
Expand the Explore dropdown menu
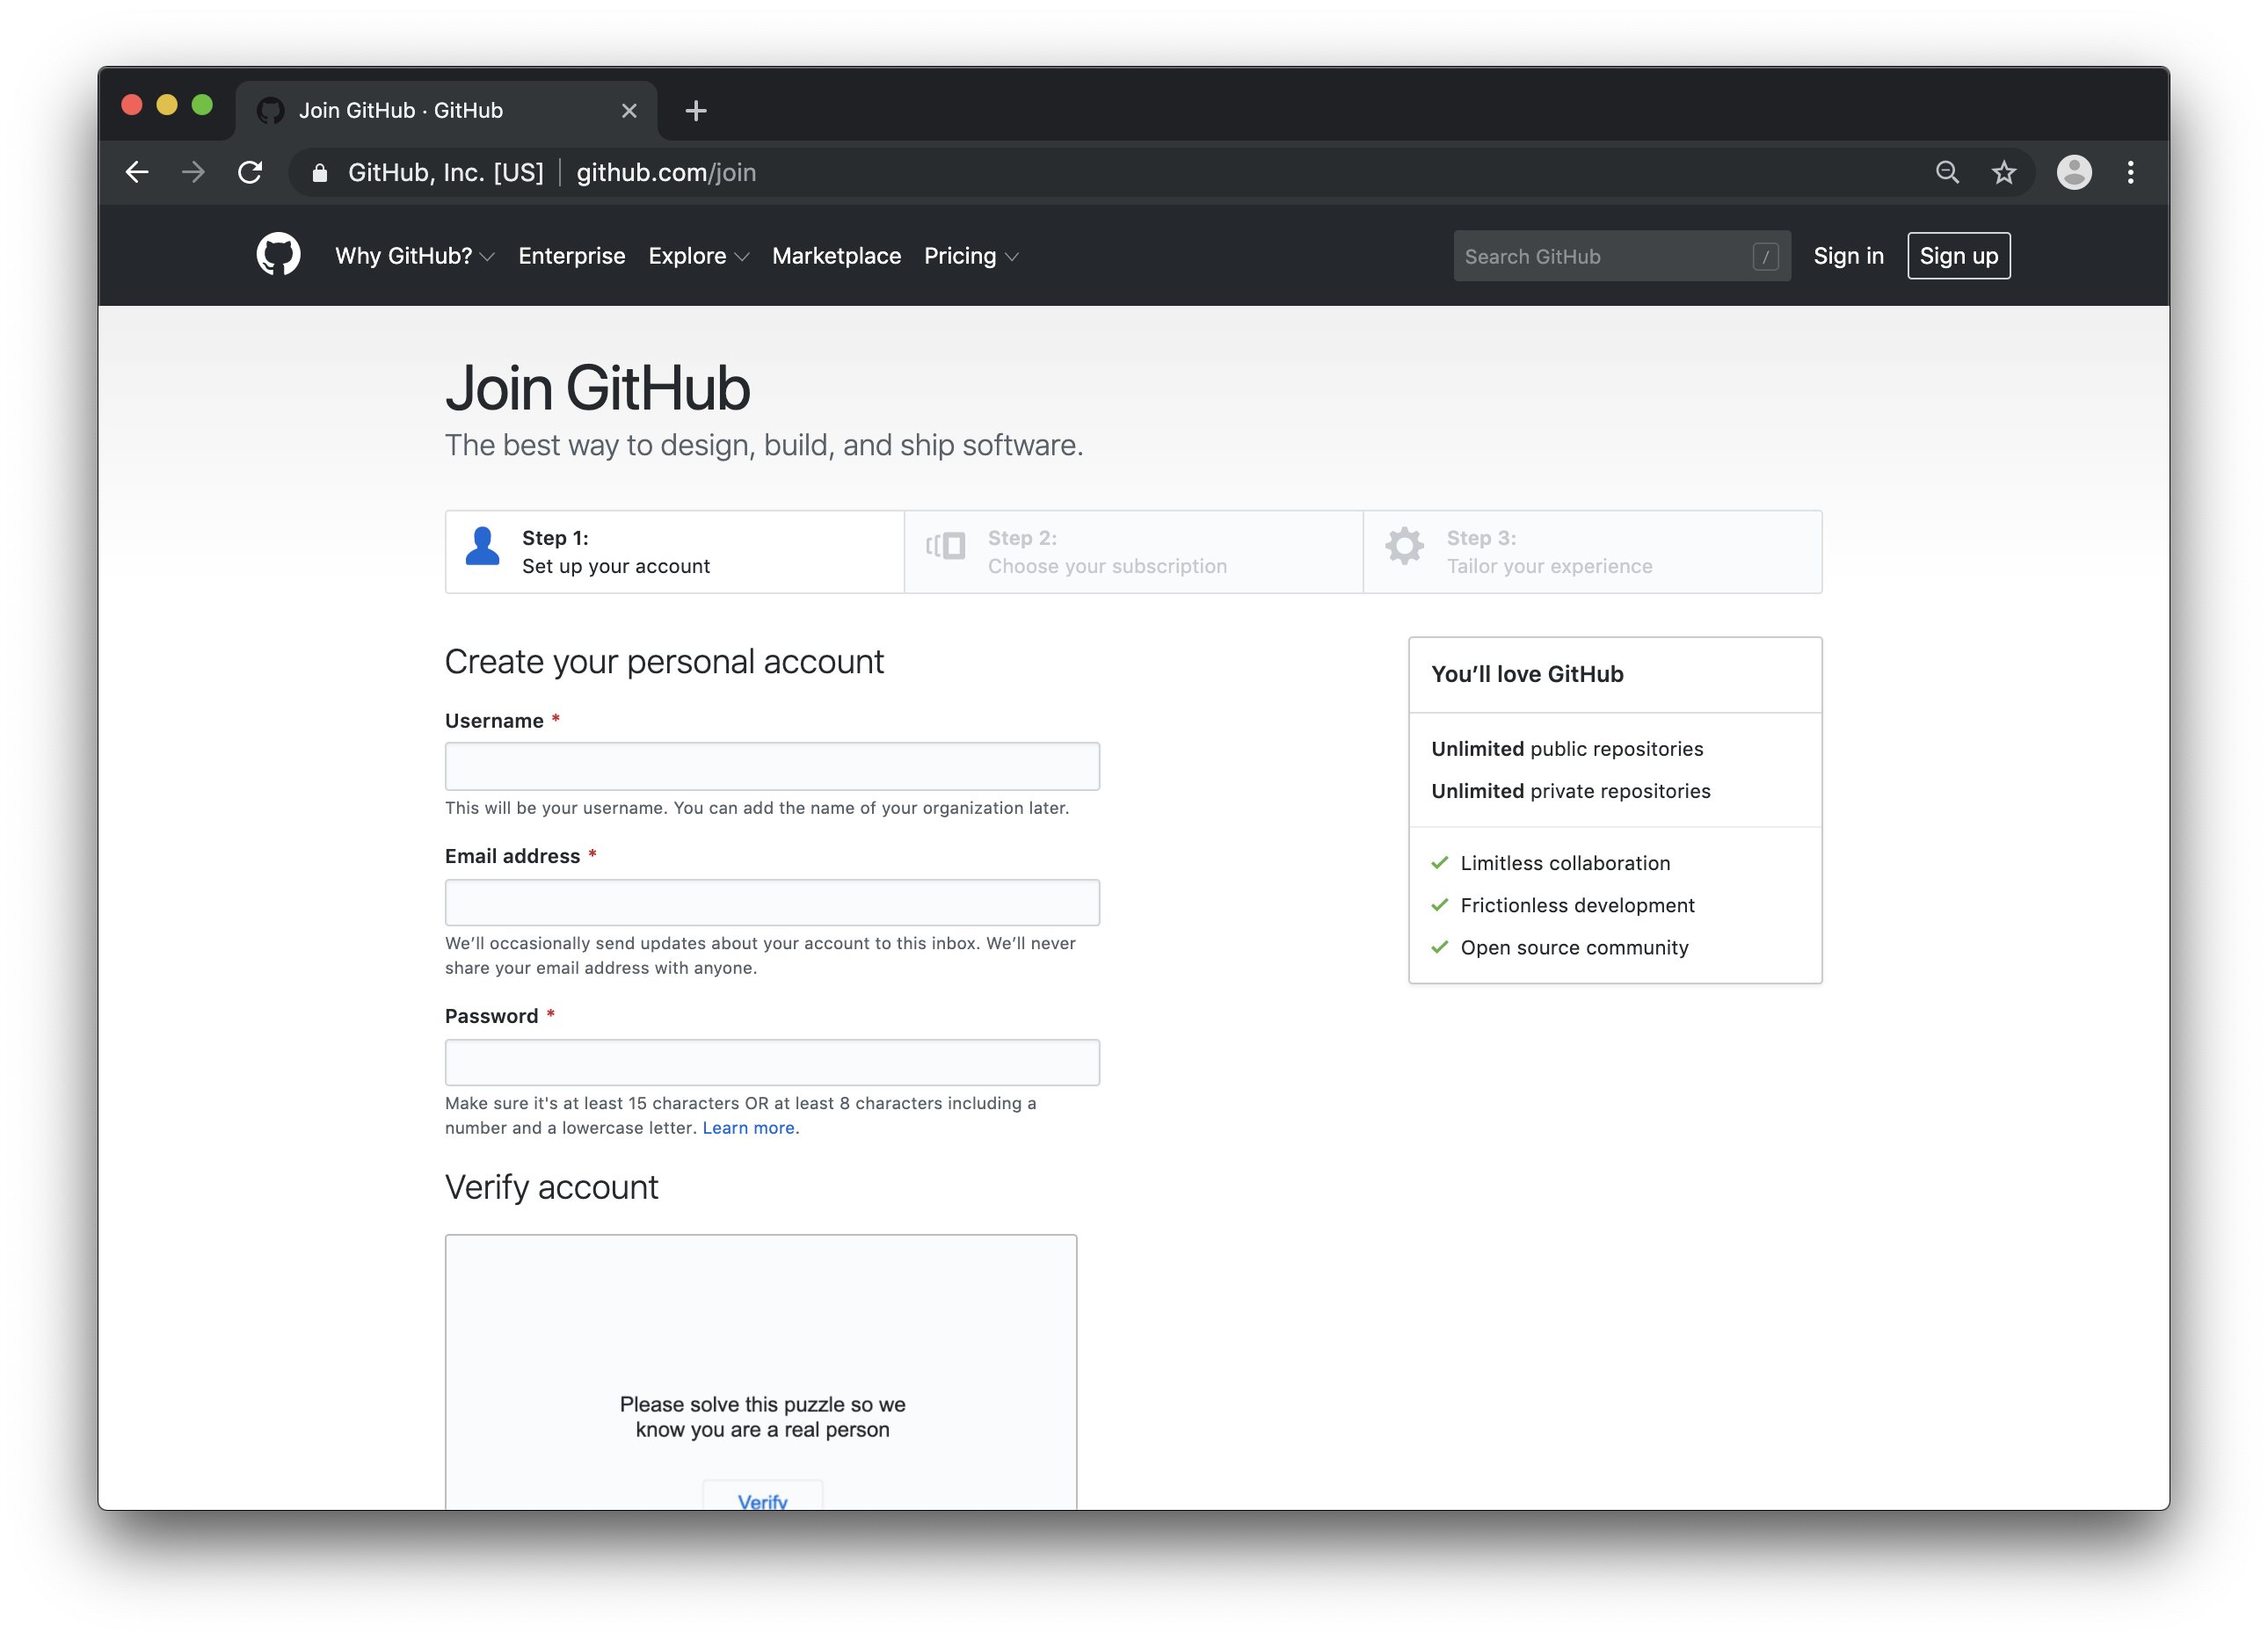(698, 256)
